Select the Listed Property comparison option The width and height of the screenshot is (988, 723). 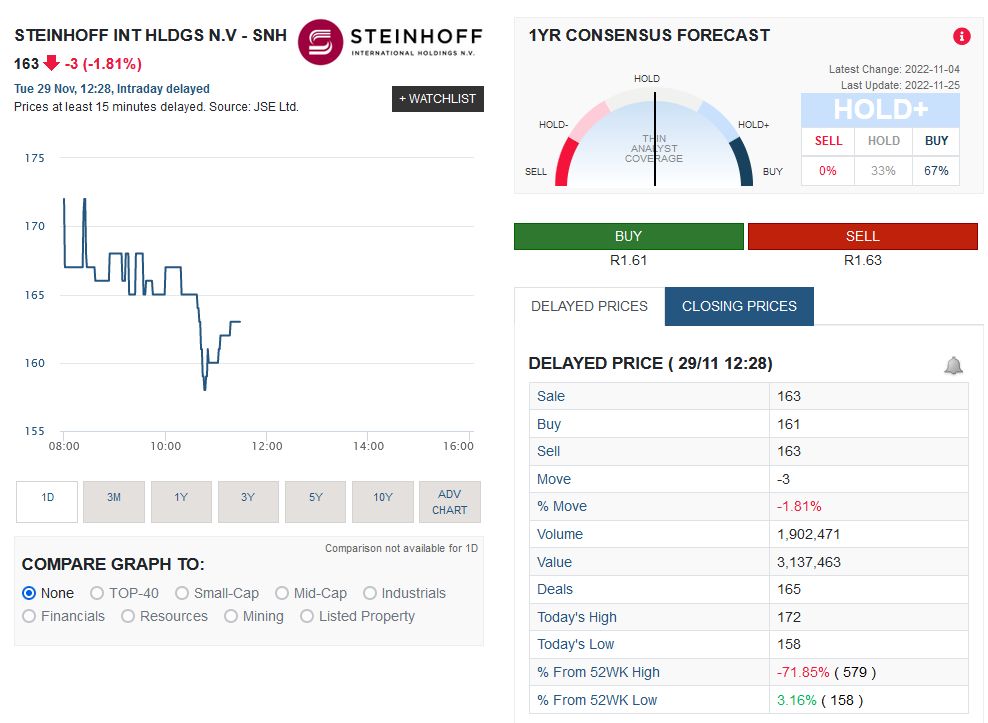307,616
